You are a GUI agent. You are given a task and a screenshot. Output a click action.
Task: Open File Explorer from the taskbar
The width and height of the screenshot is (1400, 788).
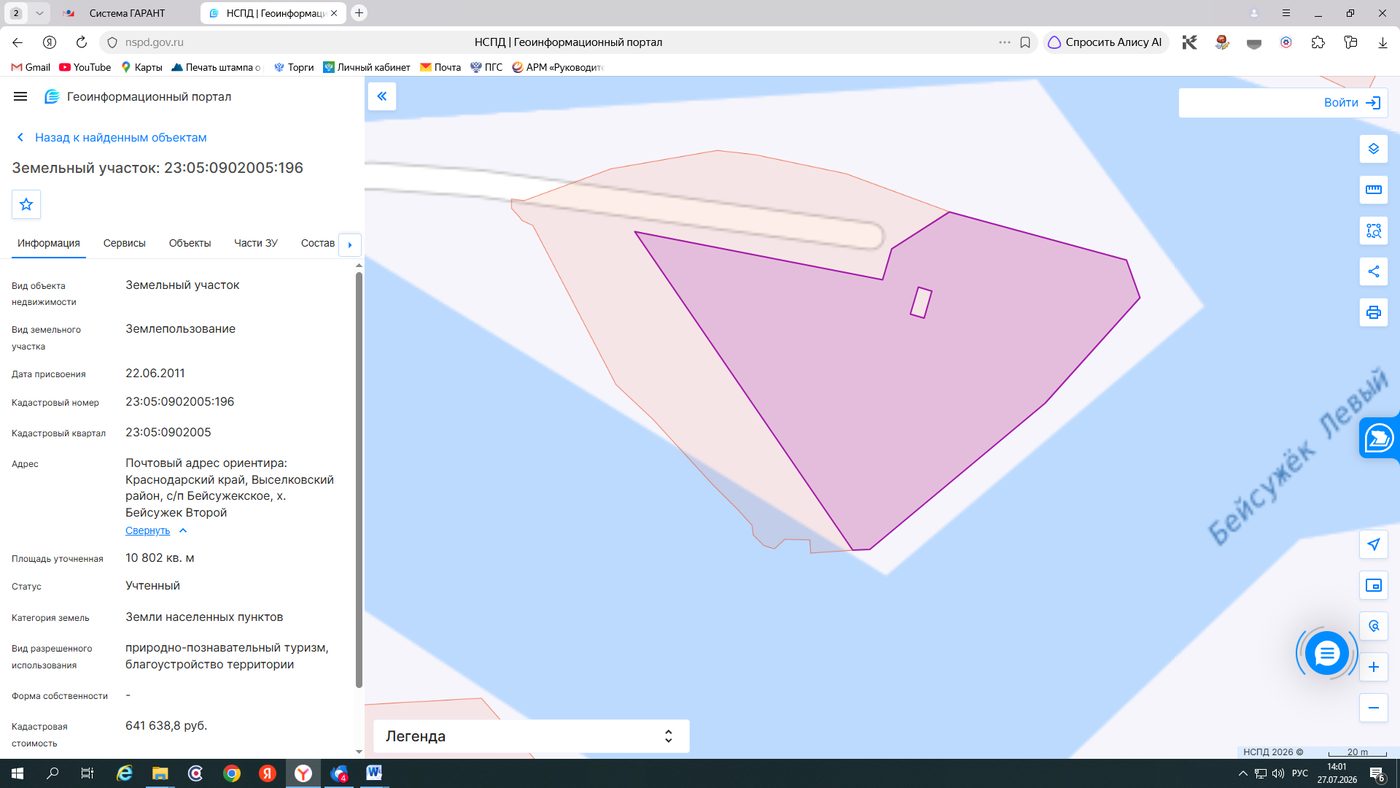pyautogui.click(x=160, y=773)
